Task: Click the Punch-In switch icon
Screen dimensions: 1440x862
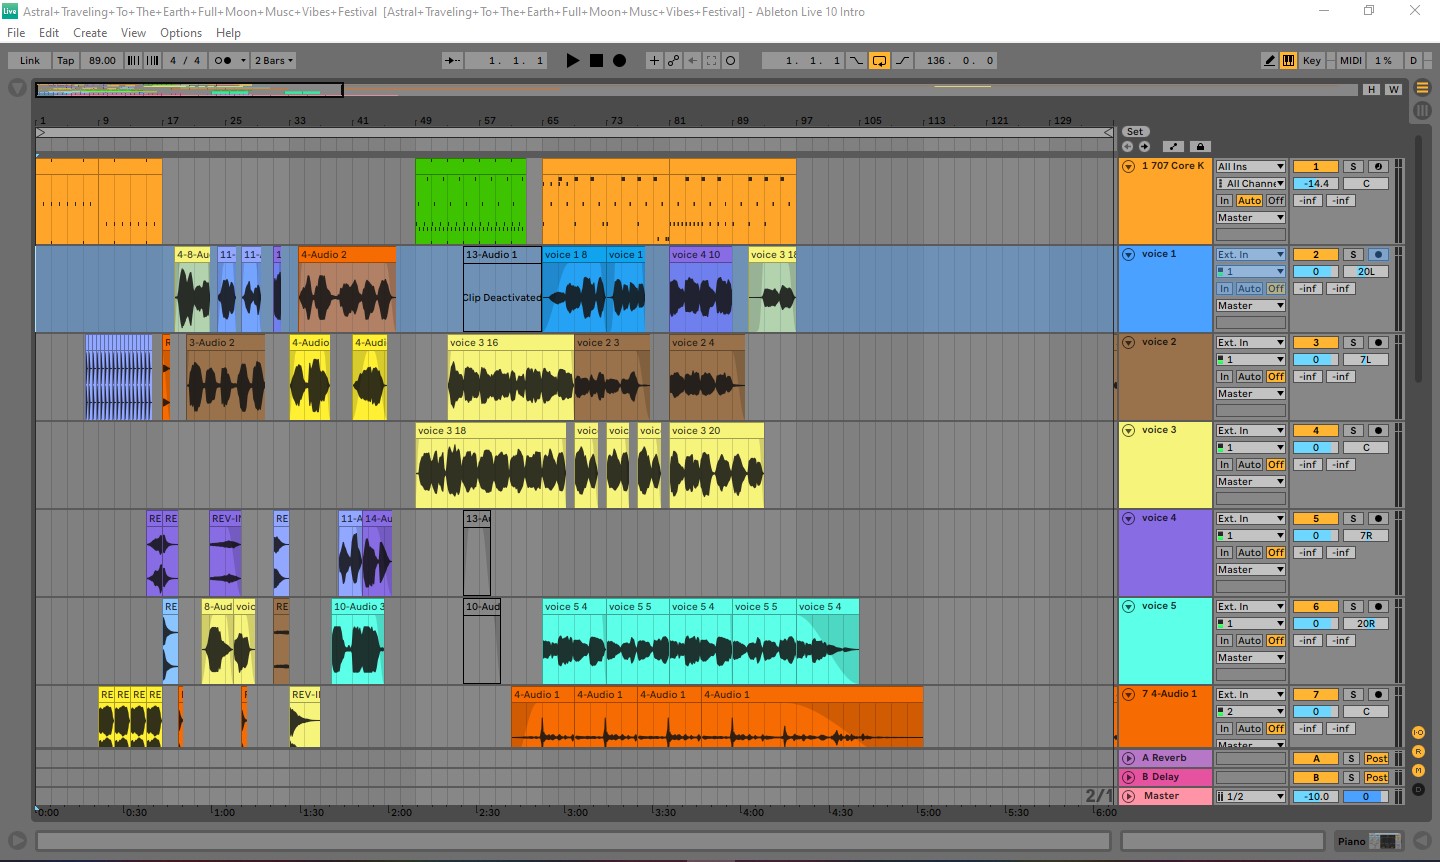Action: [856, 61]
